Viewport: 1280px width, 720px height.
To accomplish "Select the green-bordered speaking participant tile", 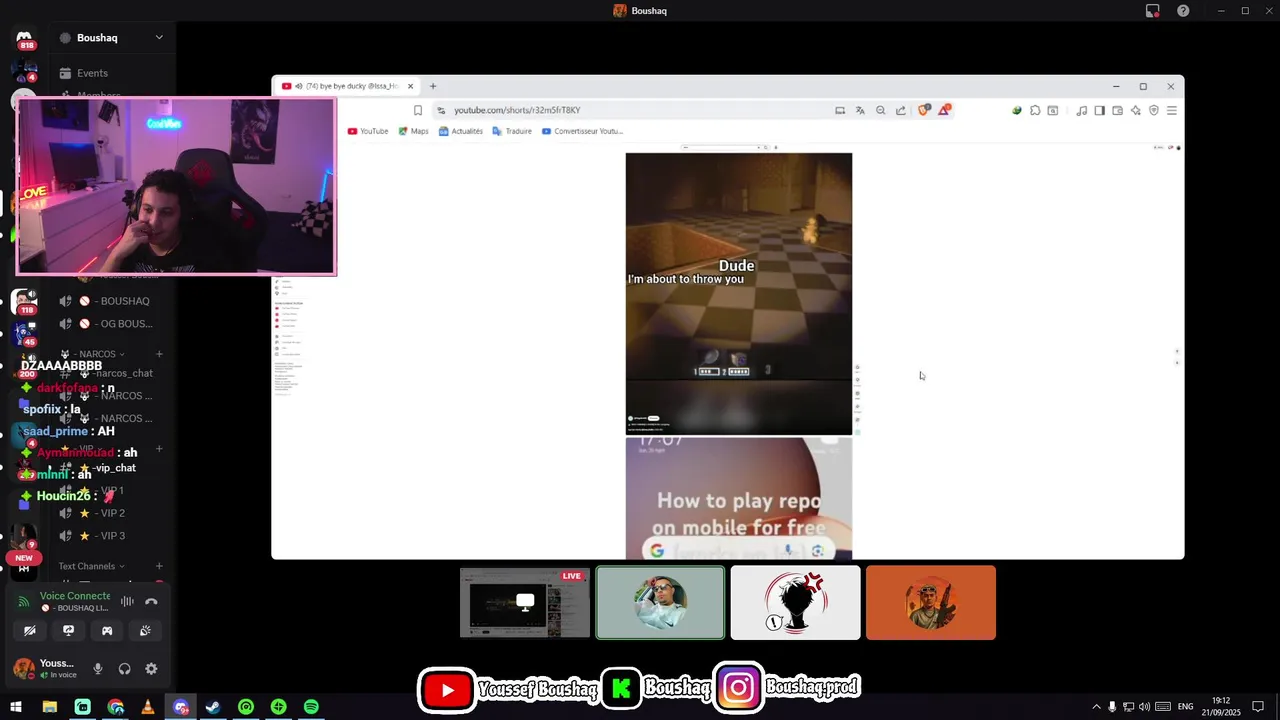I will [x=660, y=603].
